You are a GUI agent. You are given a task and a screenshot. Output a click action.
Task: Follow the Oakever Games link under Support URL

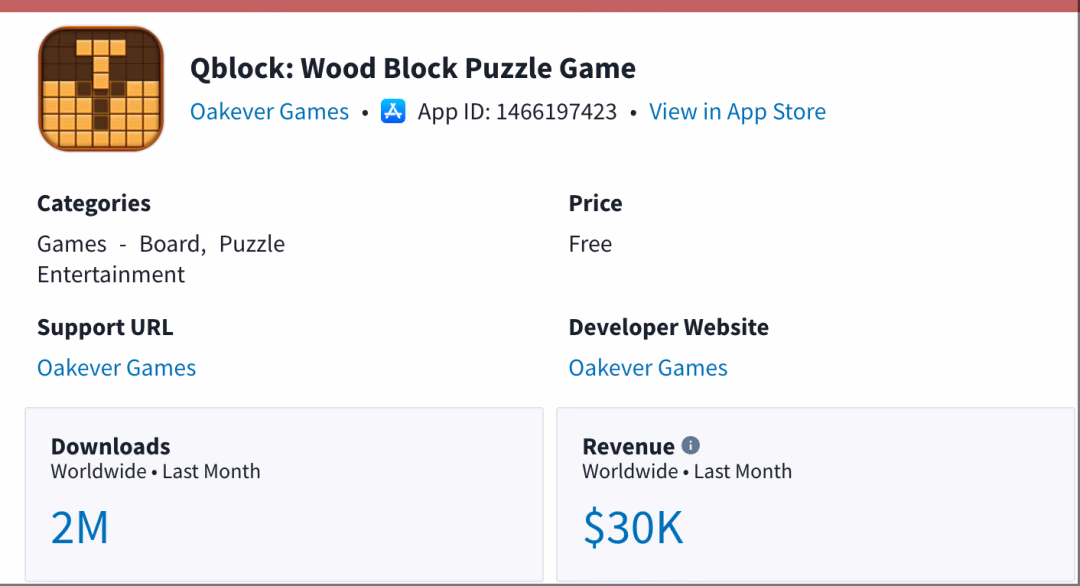pyautogui.click(x=116, y=367)
